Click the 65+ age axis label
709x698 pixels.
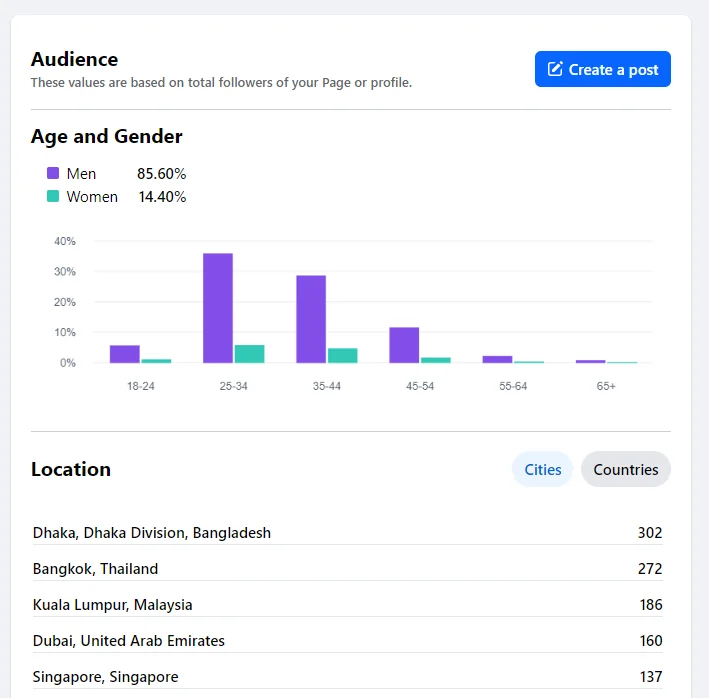click(x=606, y=386)
